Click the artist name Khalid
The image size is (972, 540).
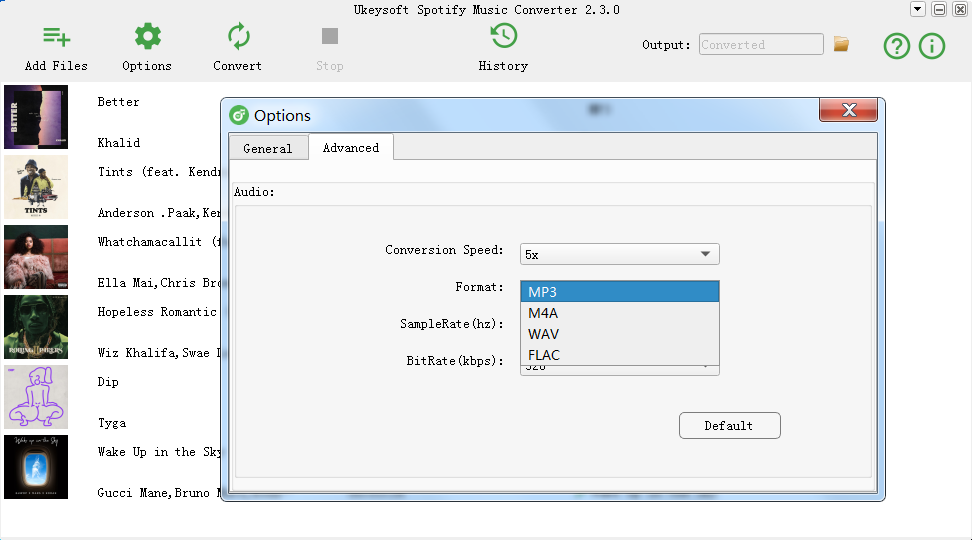[x=119, y=143]
